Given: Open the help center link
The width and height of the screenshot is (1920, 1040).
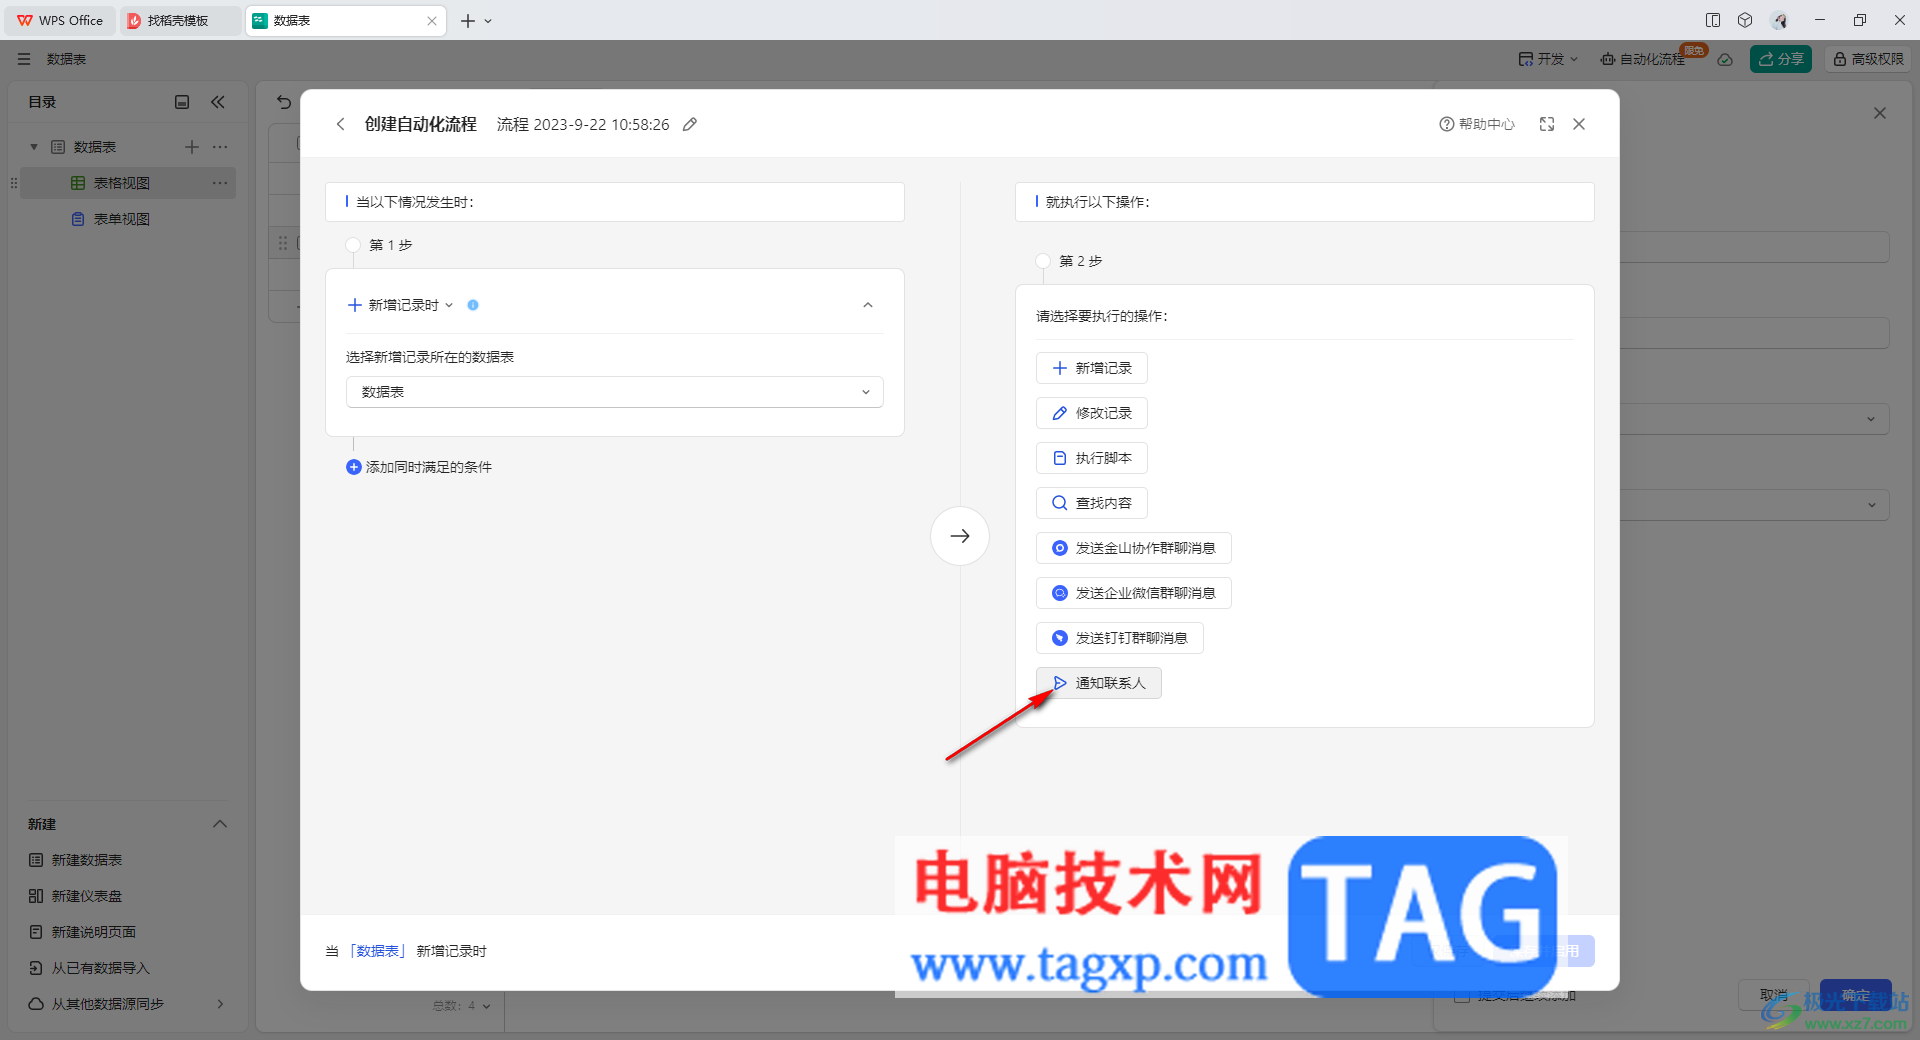Looking at the screenshot, I should click(1477, 124).
